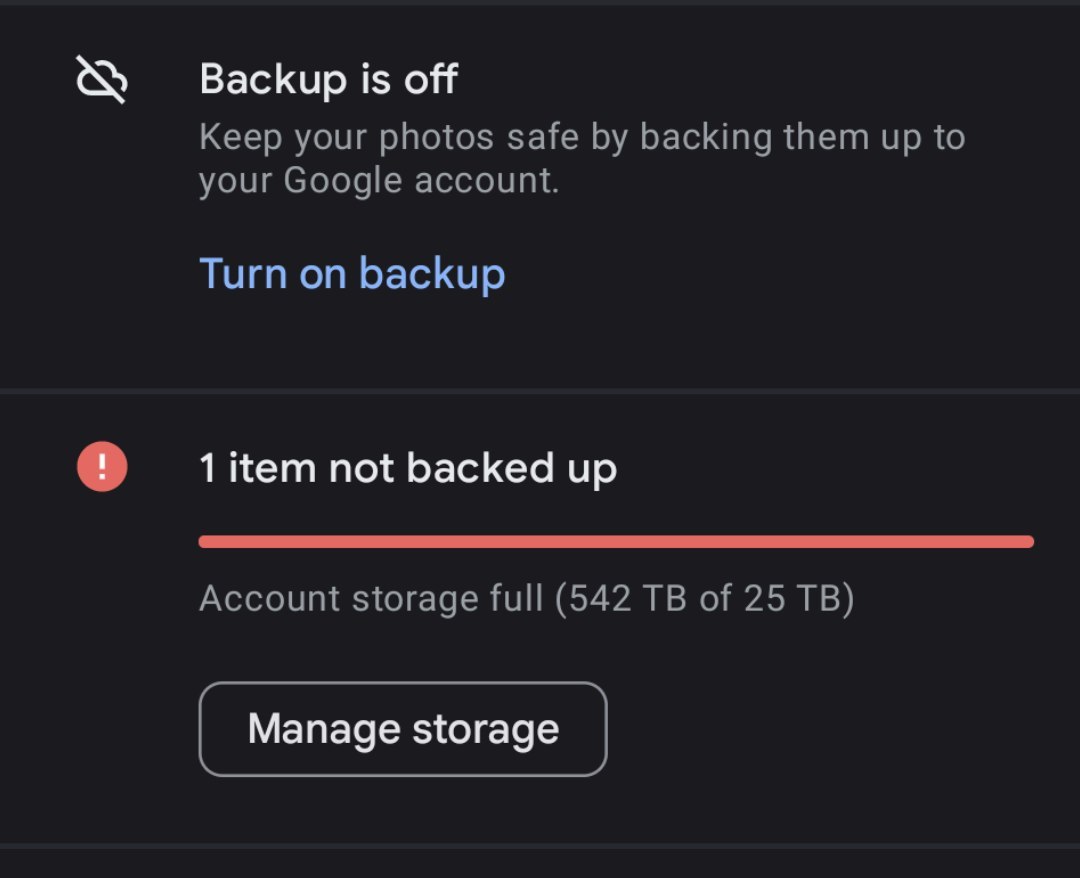The width and height of the screenshot is (1080, 878).
Task: Tap the word 'backup' in the blue link
Action: tap(432, 274)
